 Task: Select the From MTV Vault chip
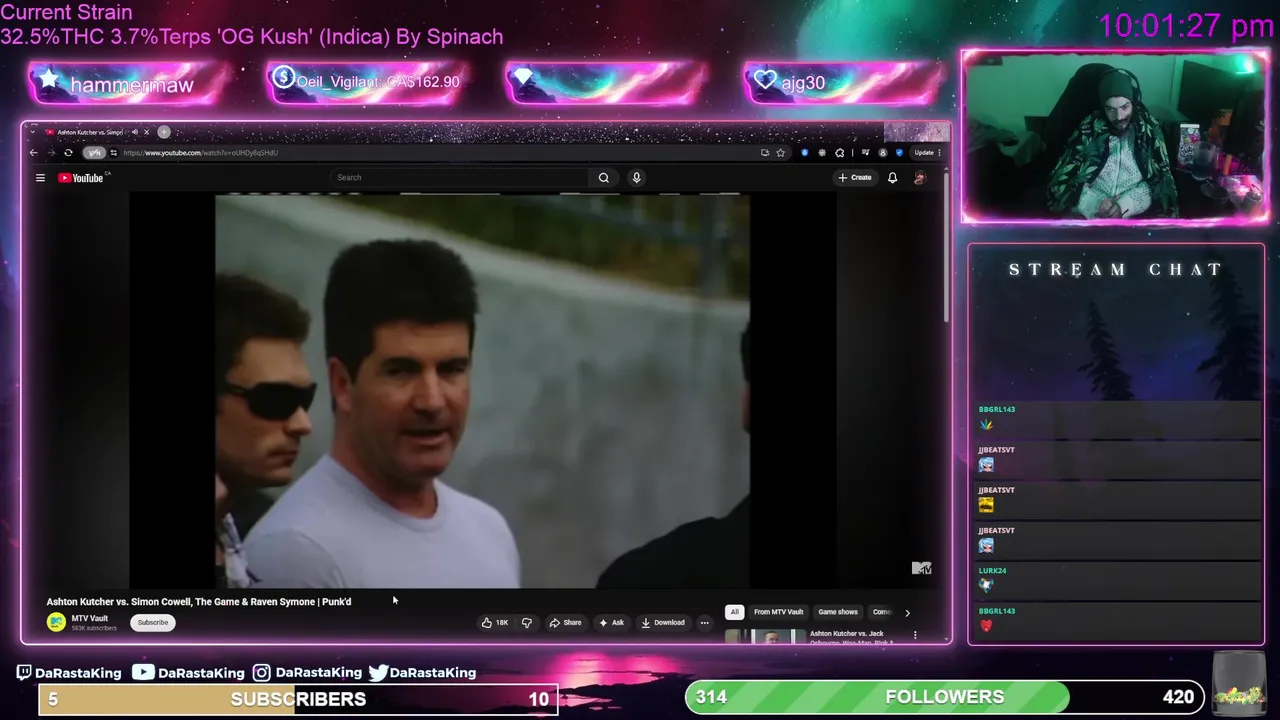tap(778, 612)
